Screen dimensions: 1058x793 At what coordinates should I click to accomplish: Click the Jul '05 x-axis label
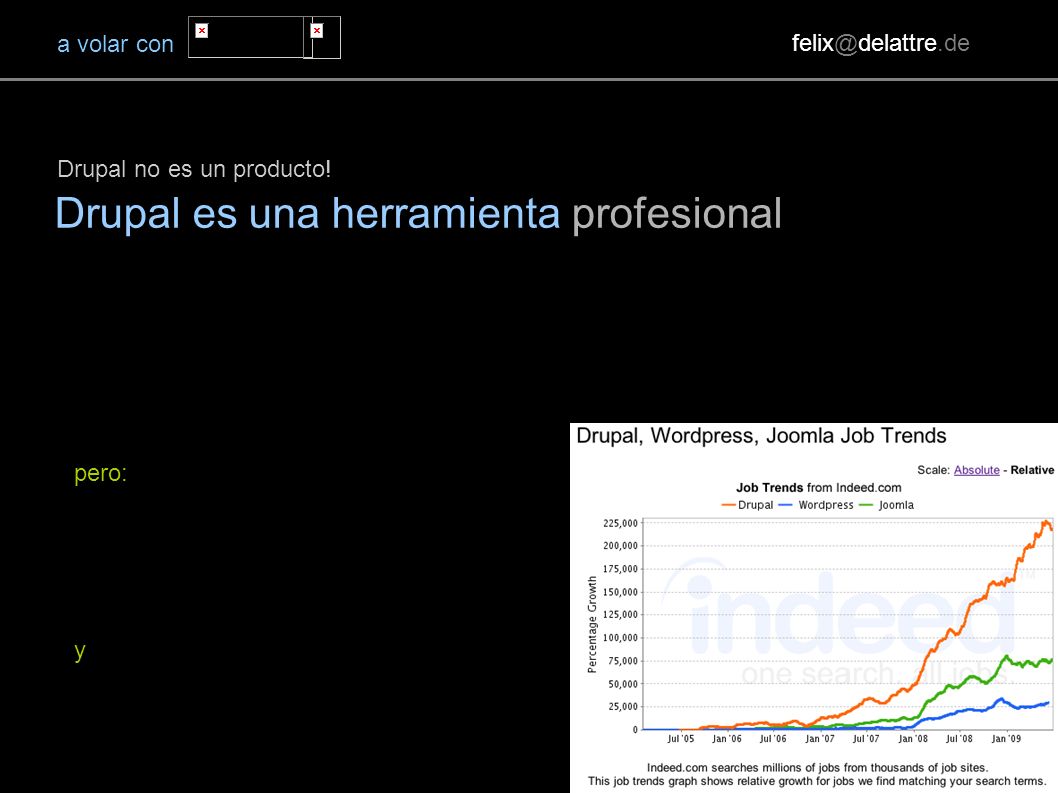[x=680, y=739]
